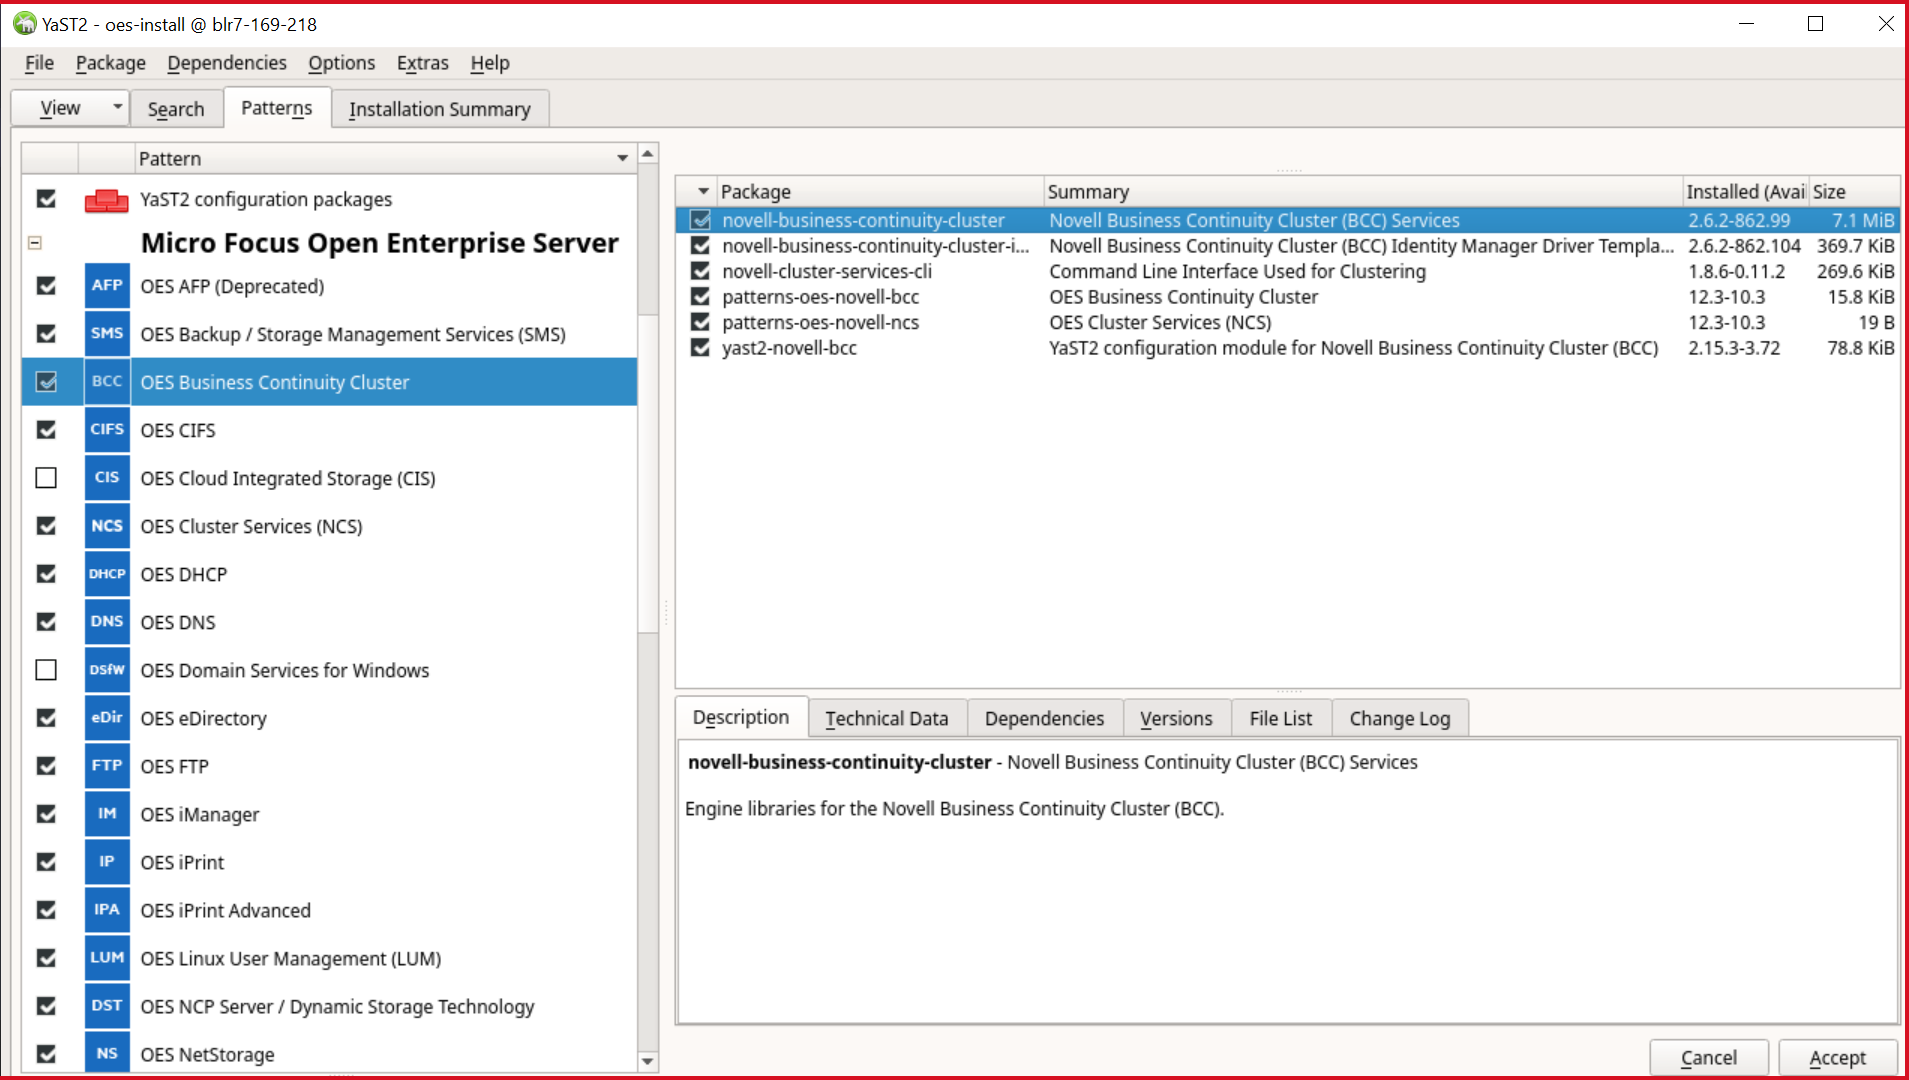Image resolution: width=1909 pixels, height=1080 pixels.
Task: Switch to the Installation Summary tab
Action: click(x=439, y=109)
